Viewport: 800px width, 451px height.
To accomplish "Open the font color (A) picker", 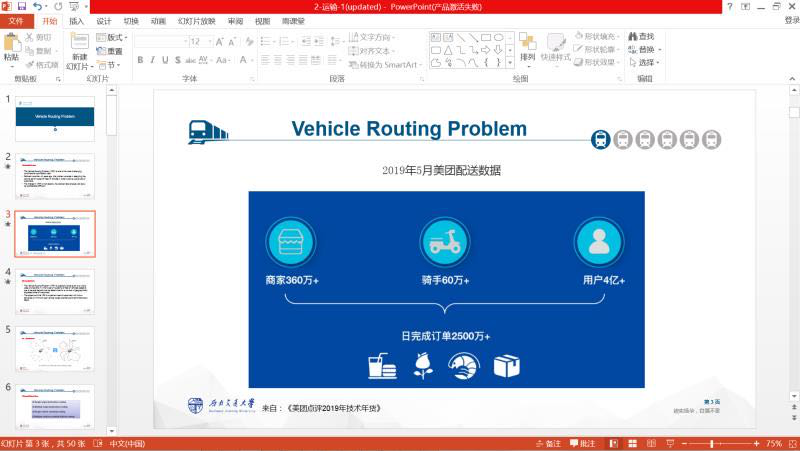I will pos(245,60).
